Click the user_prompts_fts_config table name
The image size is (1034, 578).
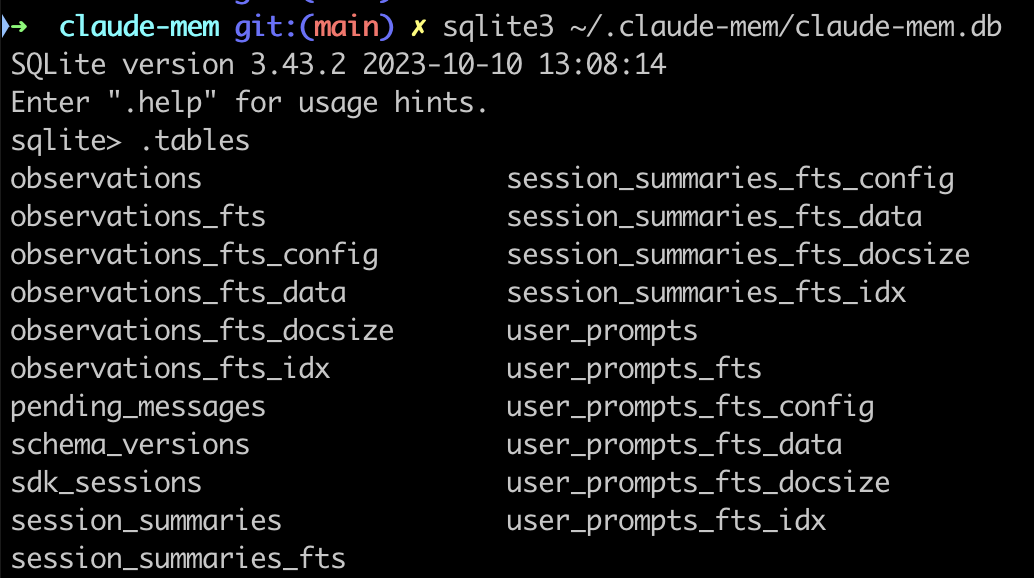pyautogui.click(x=690, y=407)
